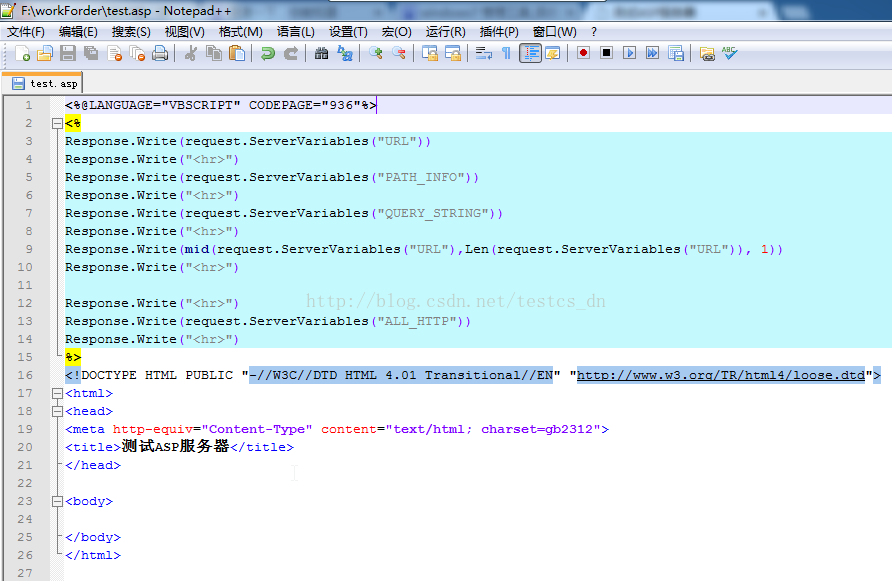
Task: Click line number 1 in the margin
Action: (28, 105)
